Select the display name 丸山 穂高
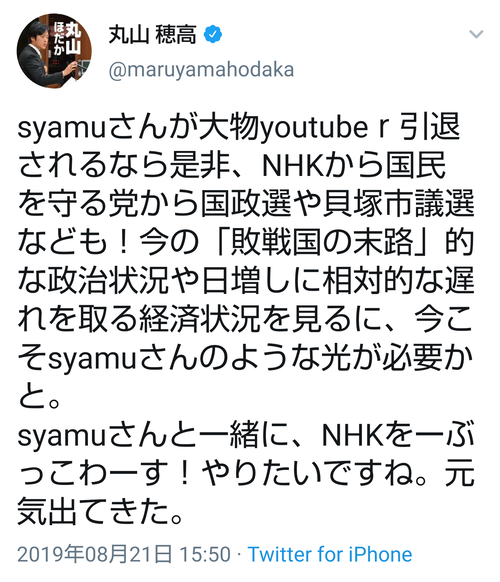500x582 pixels. click(152, 35)
